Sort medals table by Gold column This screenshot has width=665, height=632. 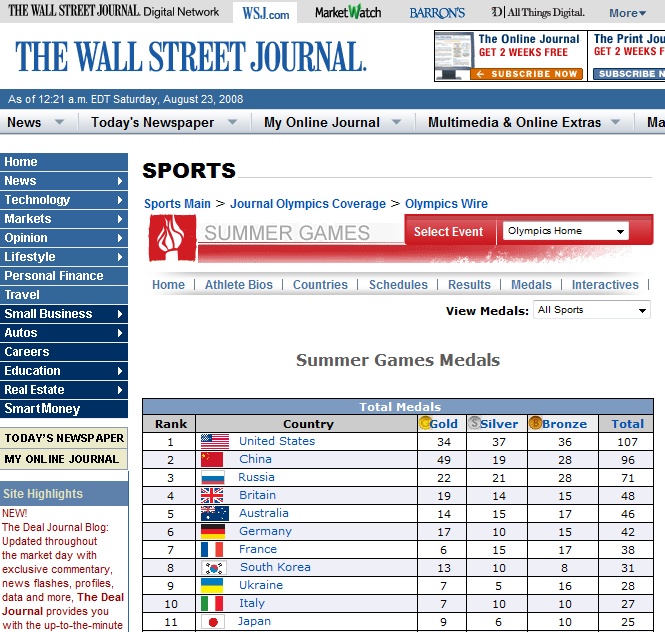click(x=444, y=424)
